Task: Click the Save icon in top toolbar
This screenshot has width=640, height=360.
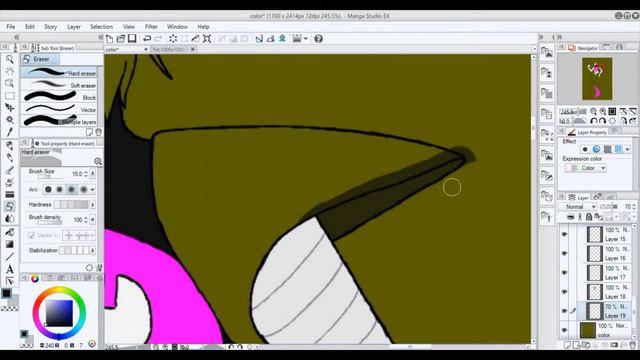Action: 132,39
